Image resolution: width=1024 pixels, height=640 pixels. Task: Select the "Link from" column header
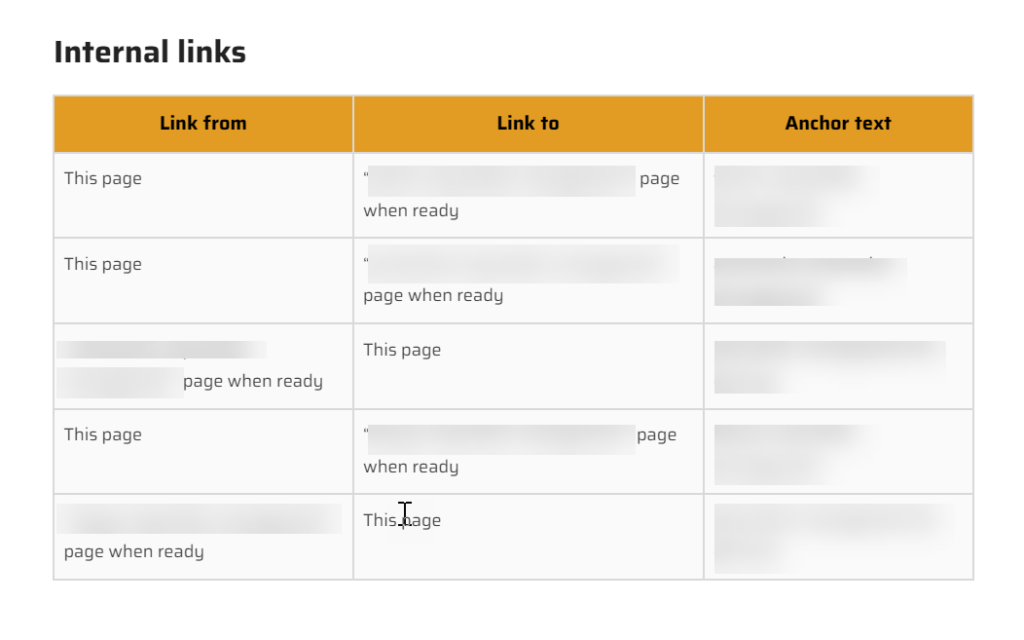click(x=203, y=123)
